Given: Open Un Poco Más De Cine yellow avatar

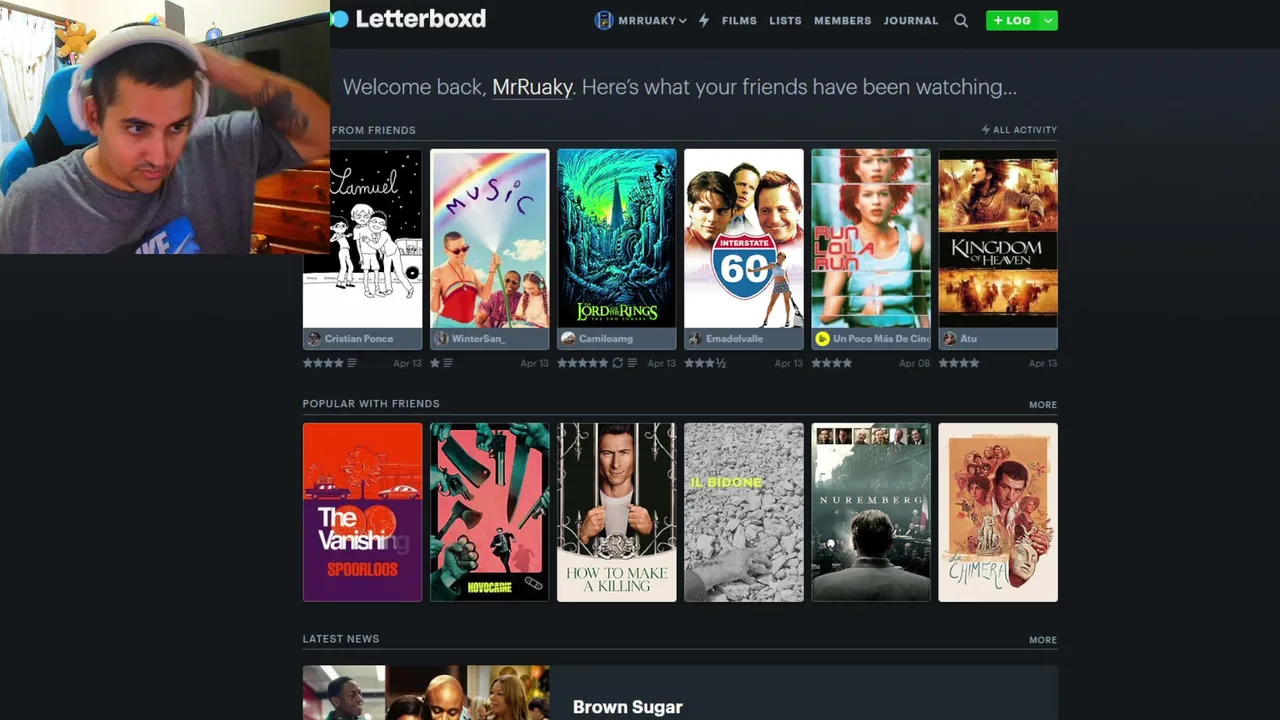Looking at the screenshot, I should click(x=822, y=339).
